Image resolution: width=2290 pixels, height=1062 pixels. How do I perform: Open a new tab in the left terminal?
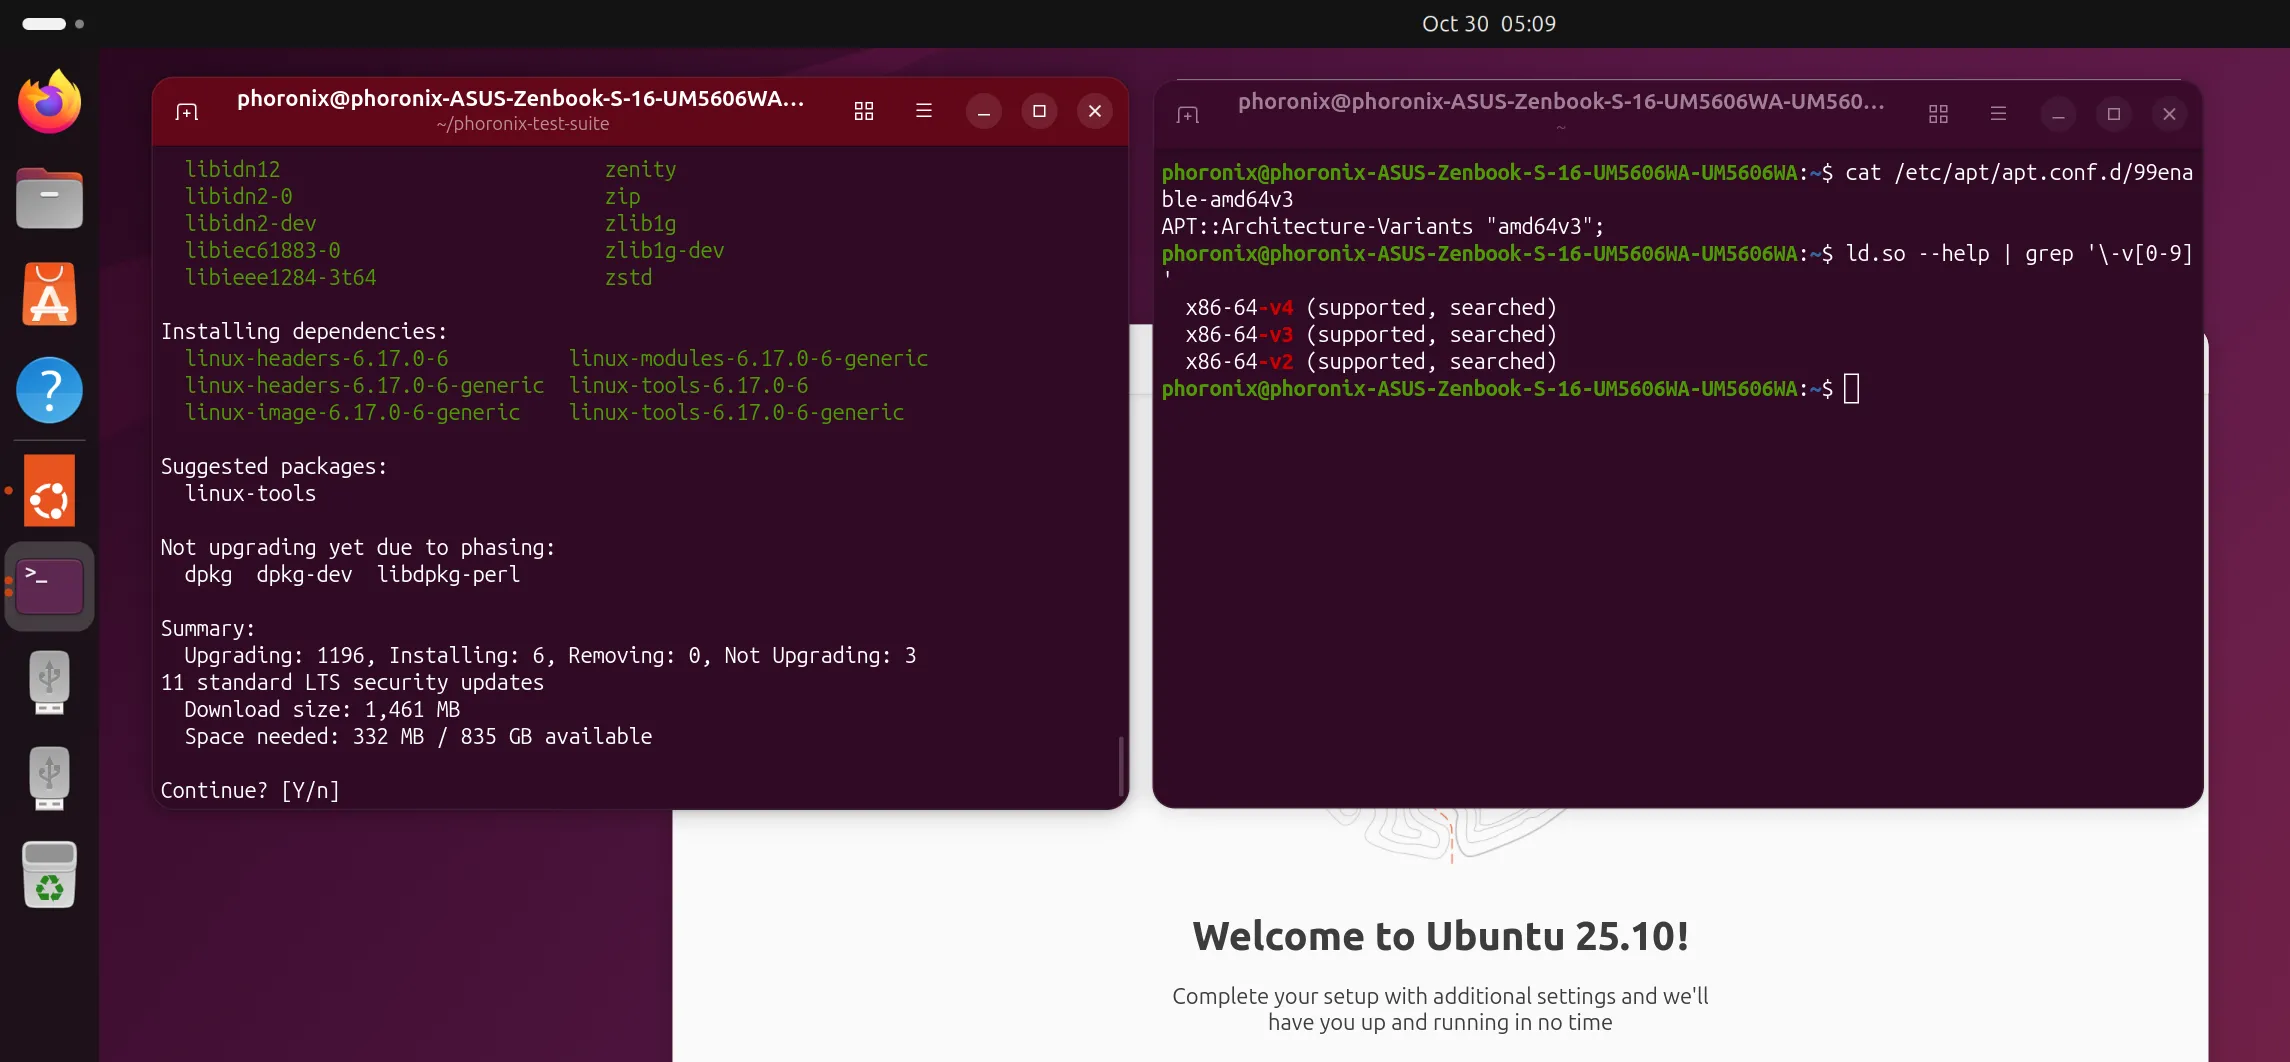186,111
